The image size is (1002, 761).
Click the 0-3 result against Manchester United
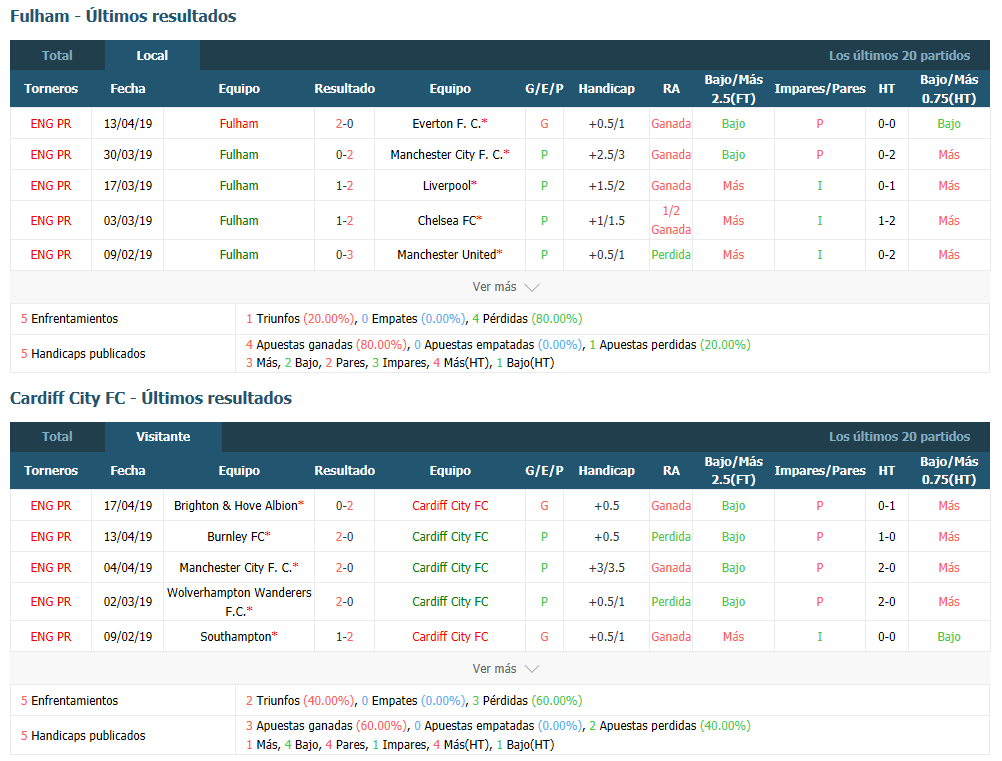point(344,254)
